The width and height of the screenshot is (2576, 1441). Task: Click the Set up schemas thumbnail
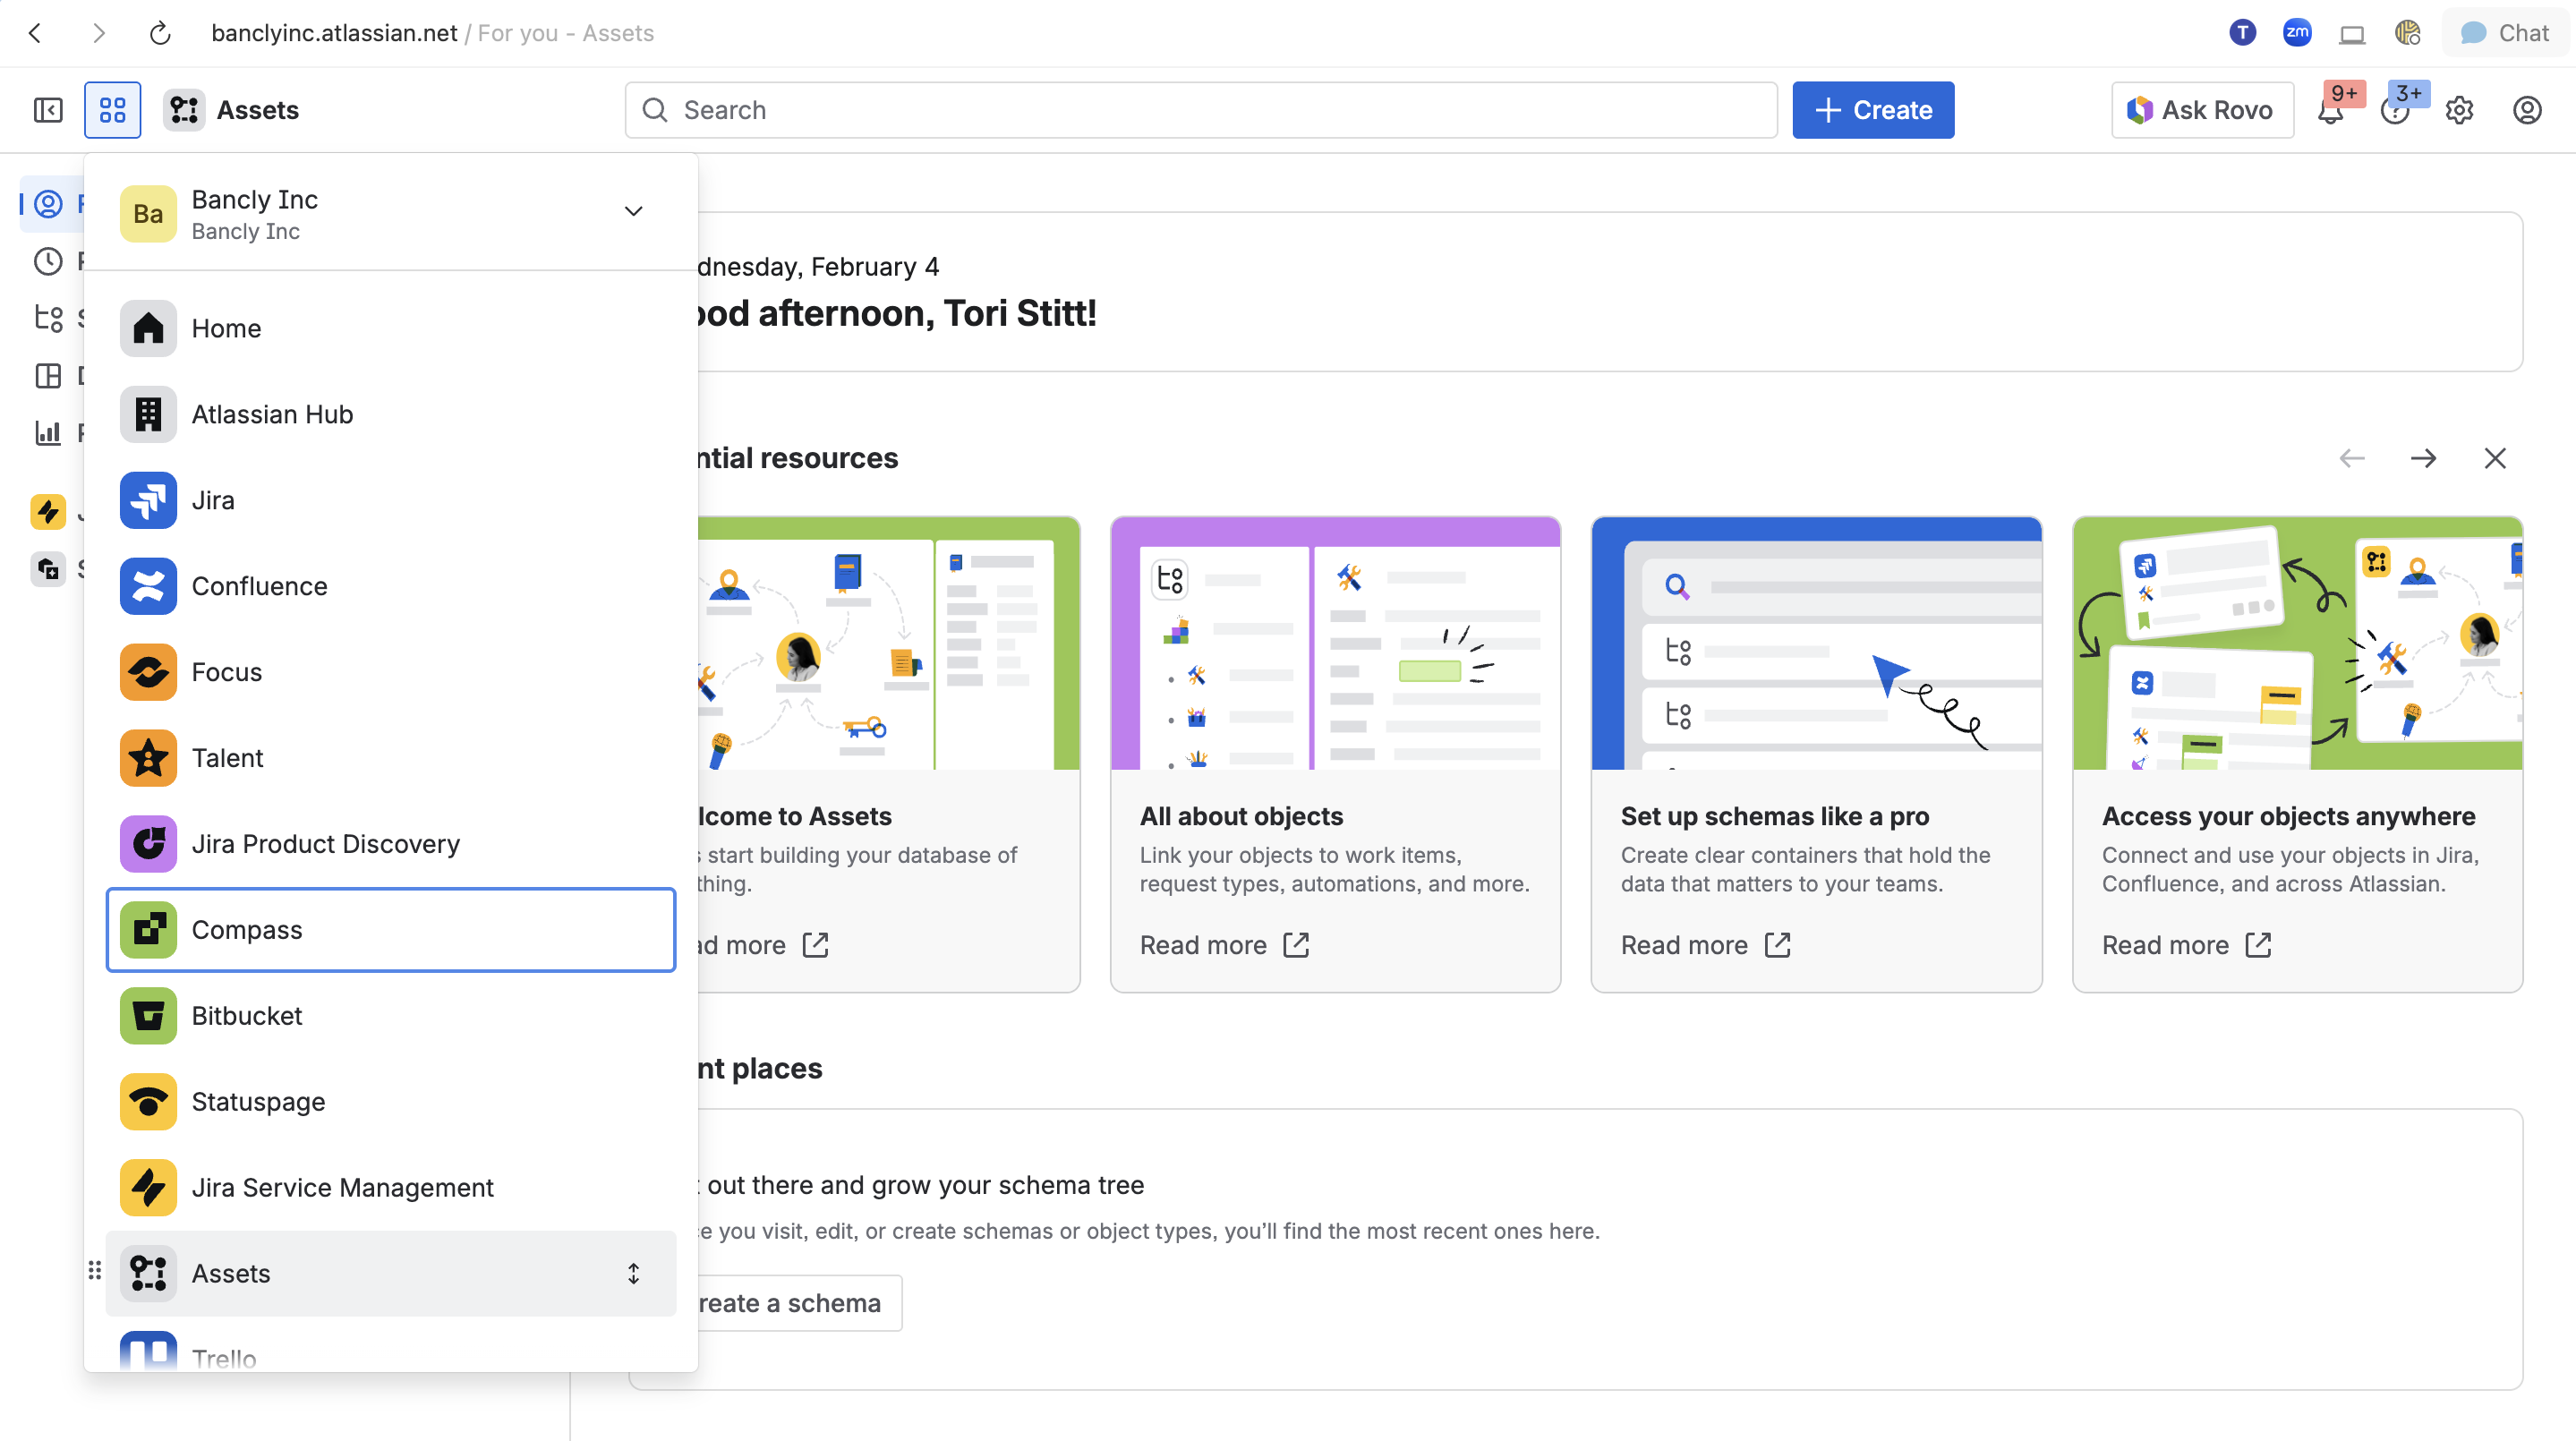click(1816, 643)
